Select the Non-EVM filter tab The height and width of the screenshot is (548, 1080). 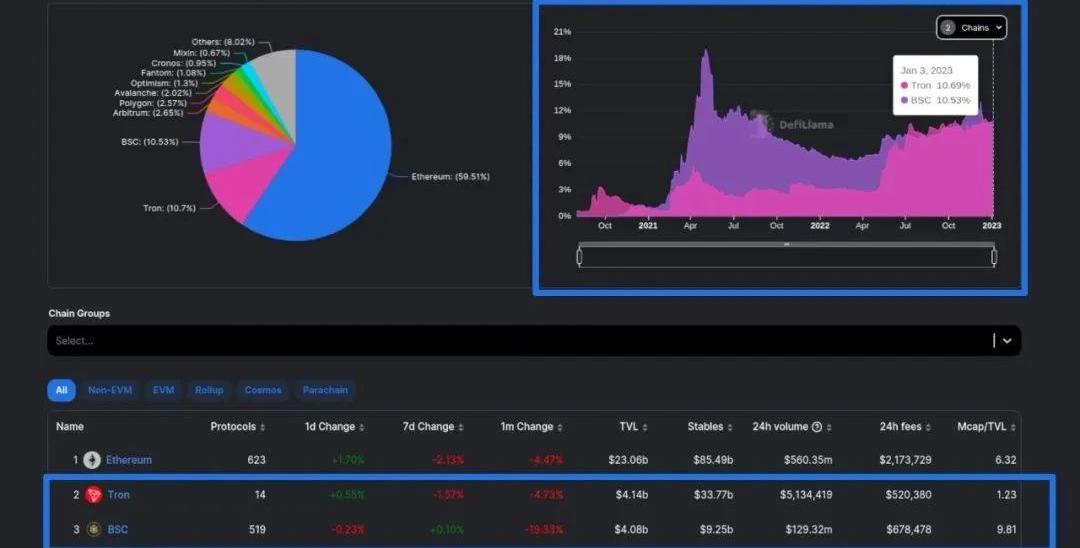(110, 390)
